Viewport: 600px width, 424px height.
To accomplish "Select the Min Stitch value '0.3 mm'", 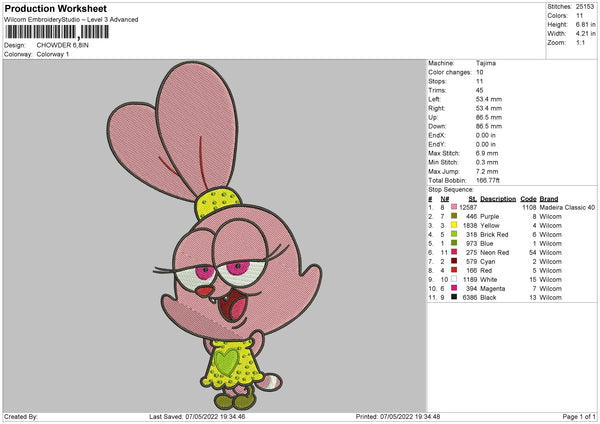I will pyautogui.click(x=487, y=162).
